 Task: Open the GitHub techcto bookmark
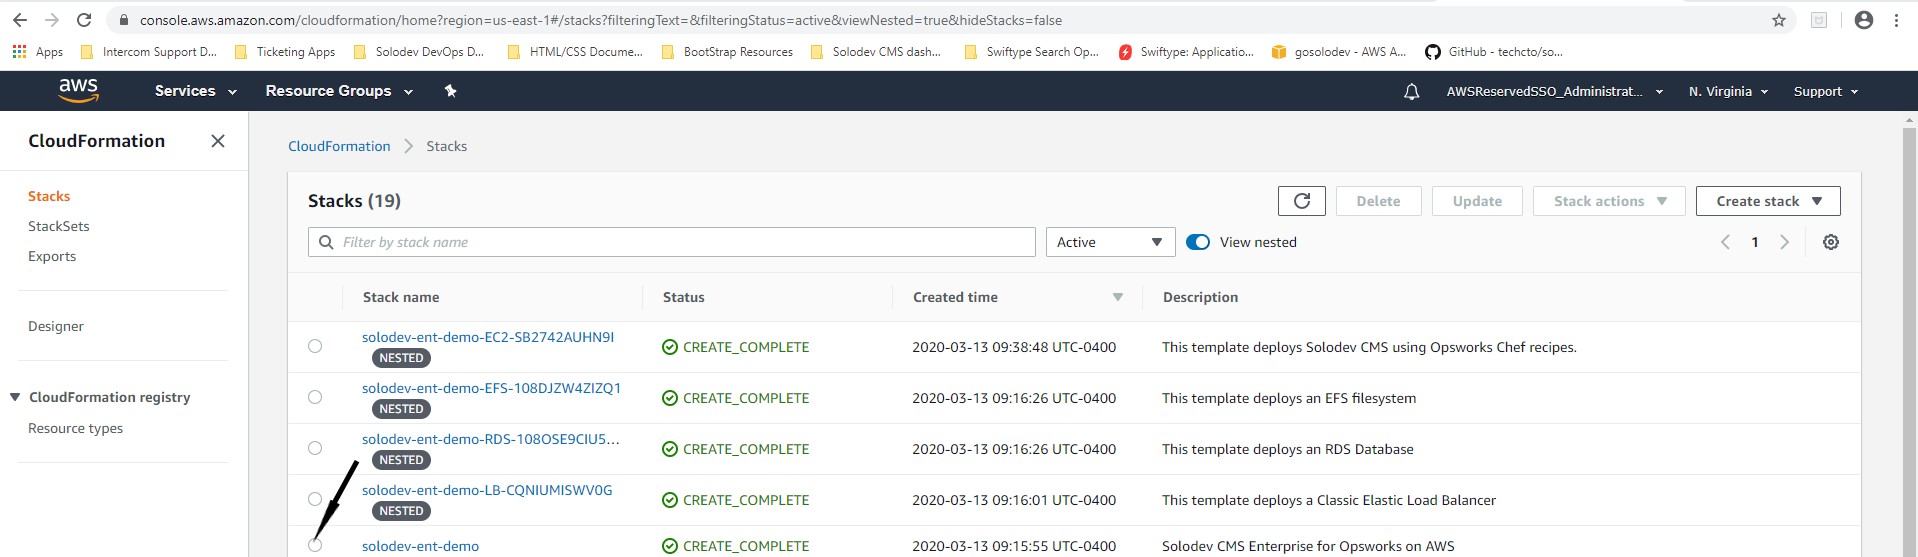point(1494,52)
